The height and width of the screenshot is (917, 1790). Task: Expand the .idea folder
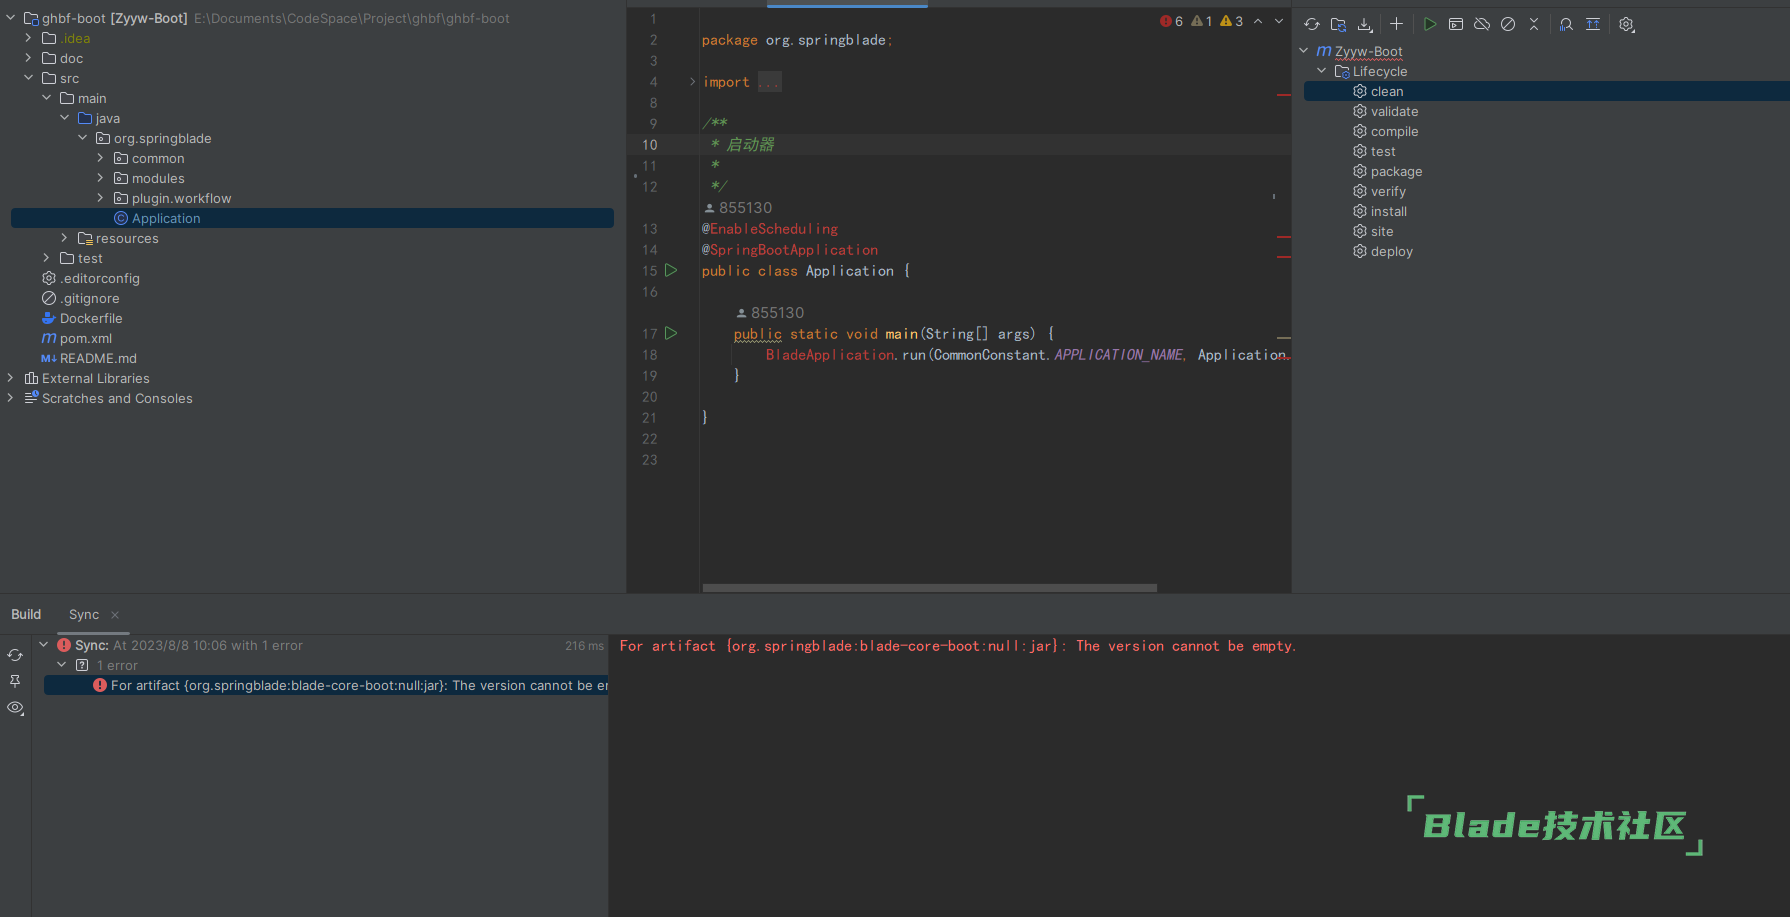tap(28, 38)
